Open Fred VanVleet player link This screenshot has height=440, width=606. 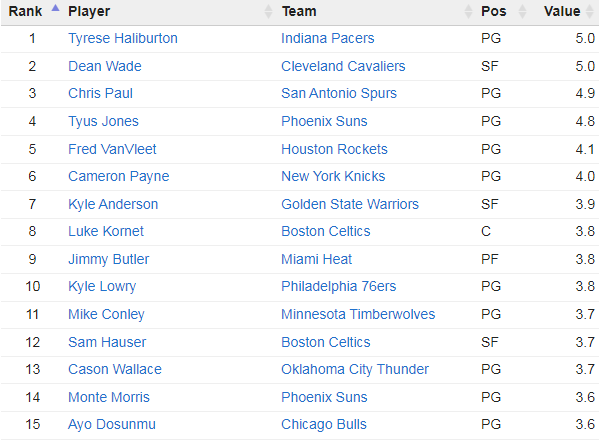(112, 149)
